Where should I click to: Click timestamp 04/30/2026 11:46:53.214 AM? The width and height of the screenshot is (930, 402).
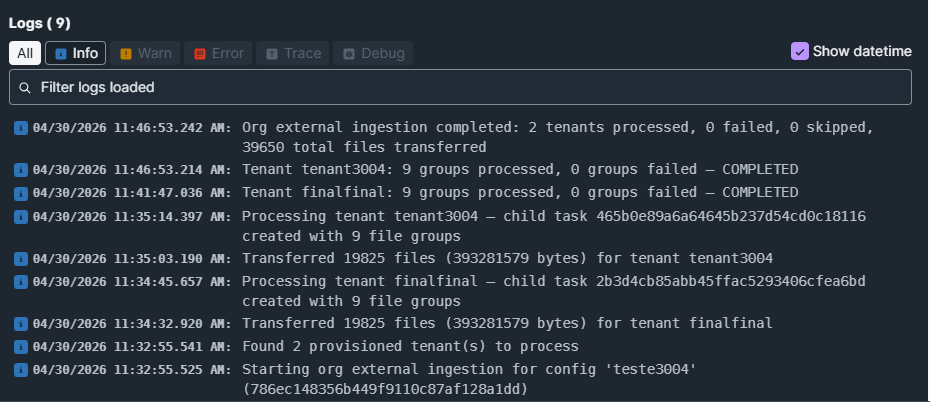132,170
